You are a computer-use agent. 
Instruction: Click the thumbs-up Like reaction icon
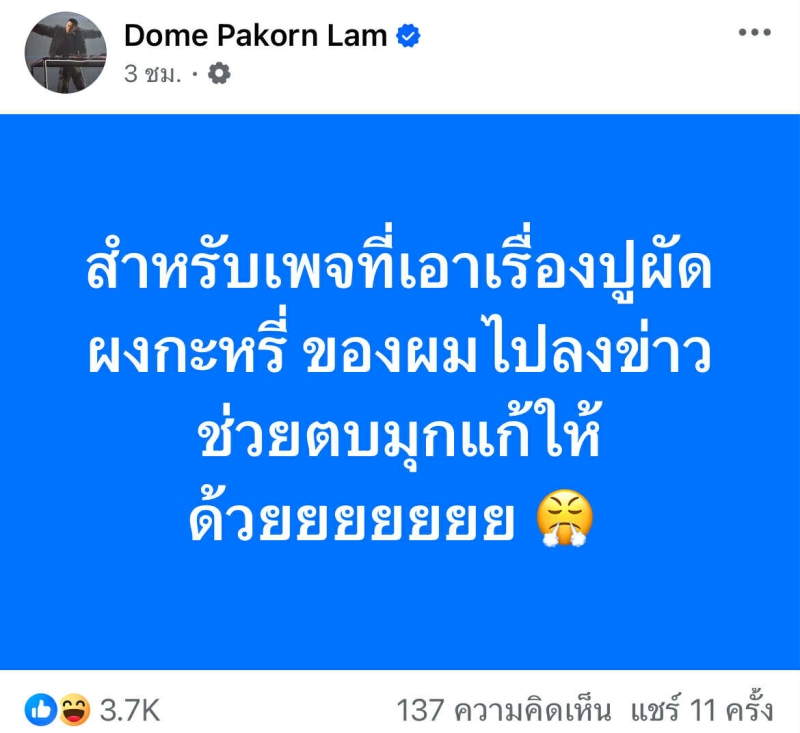(41, 710)
